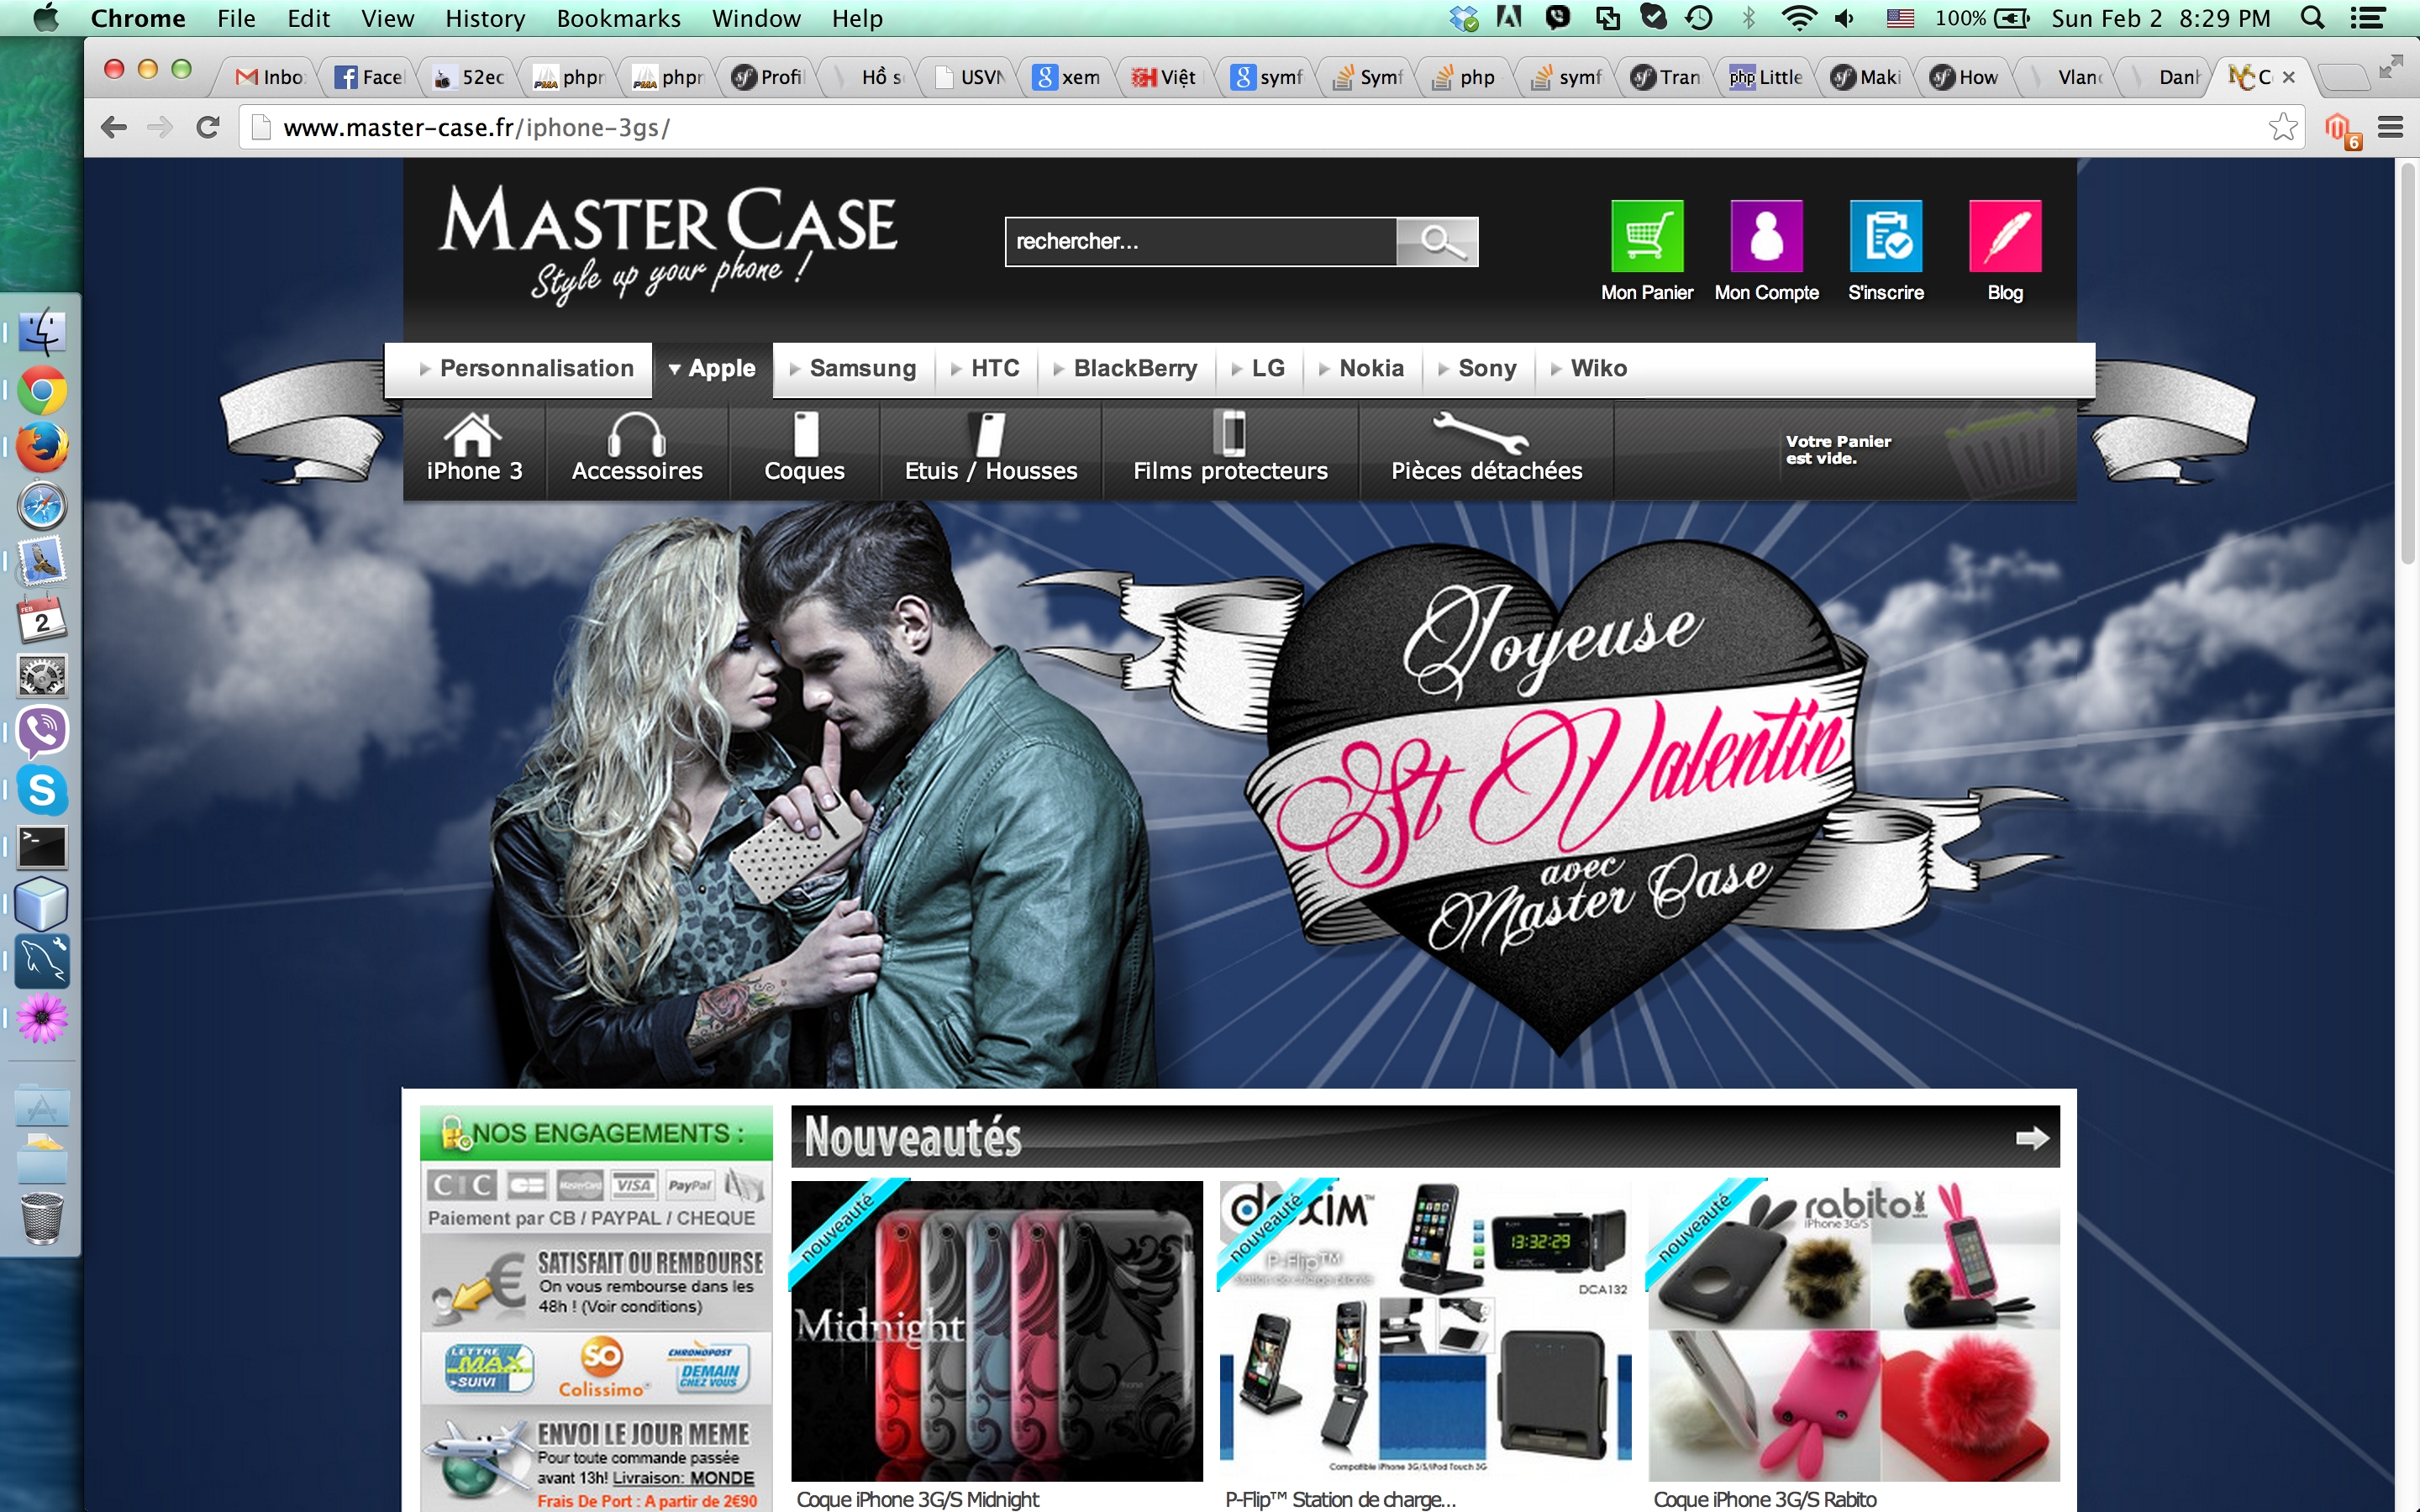The image size is (2420, 1512).
Task: Click the Master Case logo
Action: [x=667, y=244]
